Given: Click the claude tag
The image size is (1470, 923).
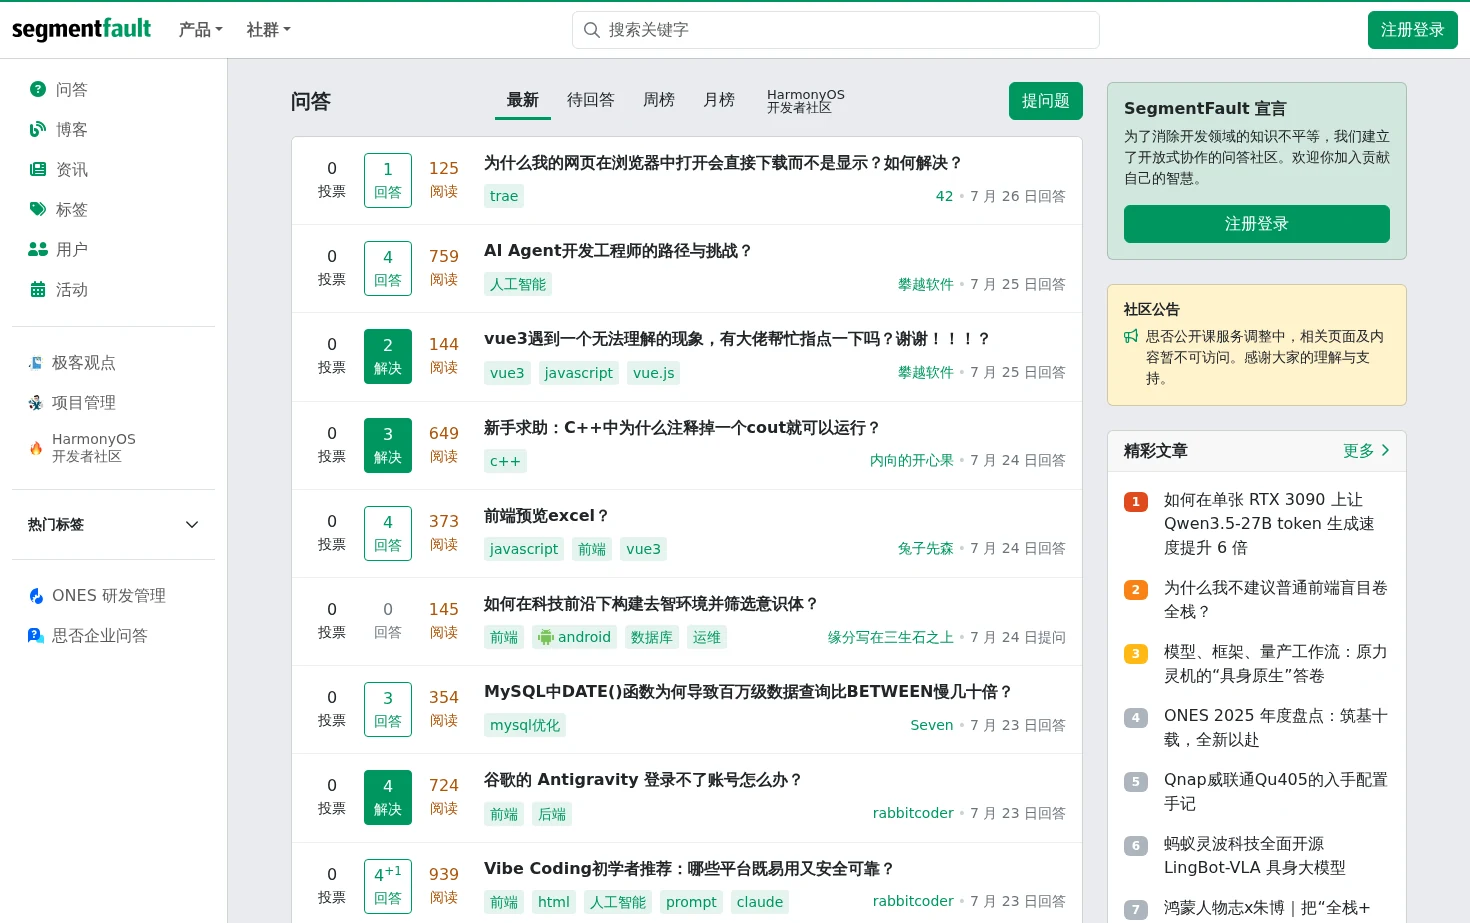Looking at the screenshot, I should (x=760, y=902).
